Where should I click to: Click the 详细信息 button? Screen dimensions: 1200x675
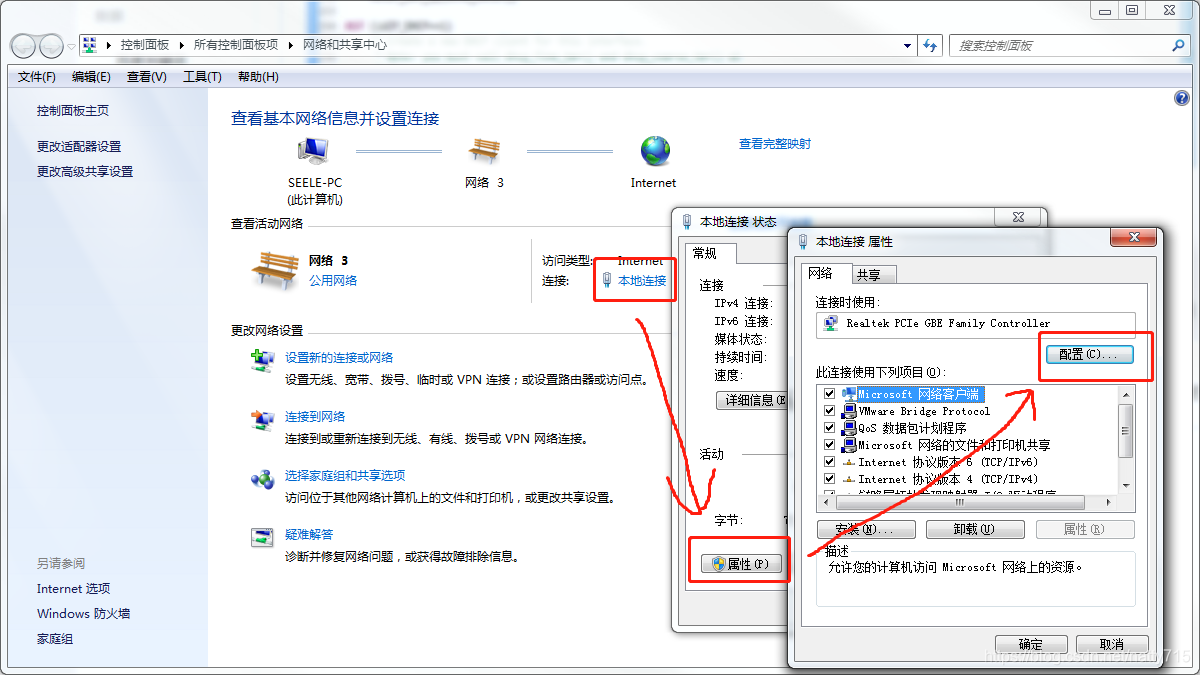pyautogui.click(x=752, y=400)
